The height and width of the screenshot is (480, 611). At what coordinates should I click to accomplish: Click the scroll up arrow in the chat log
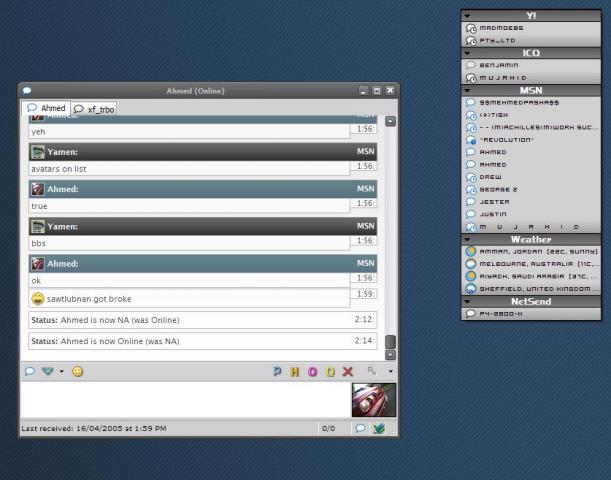point(390,122)
